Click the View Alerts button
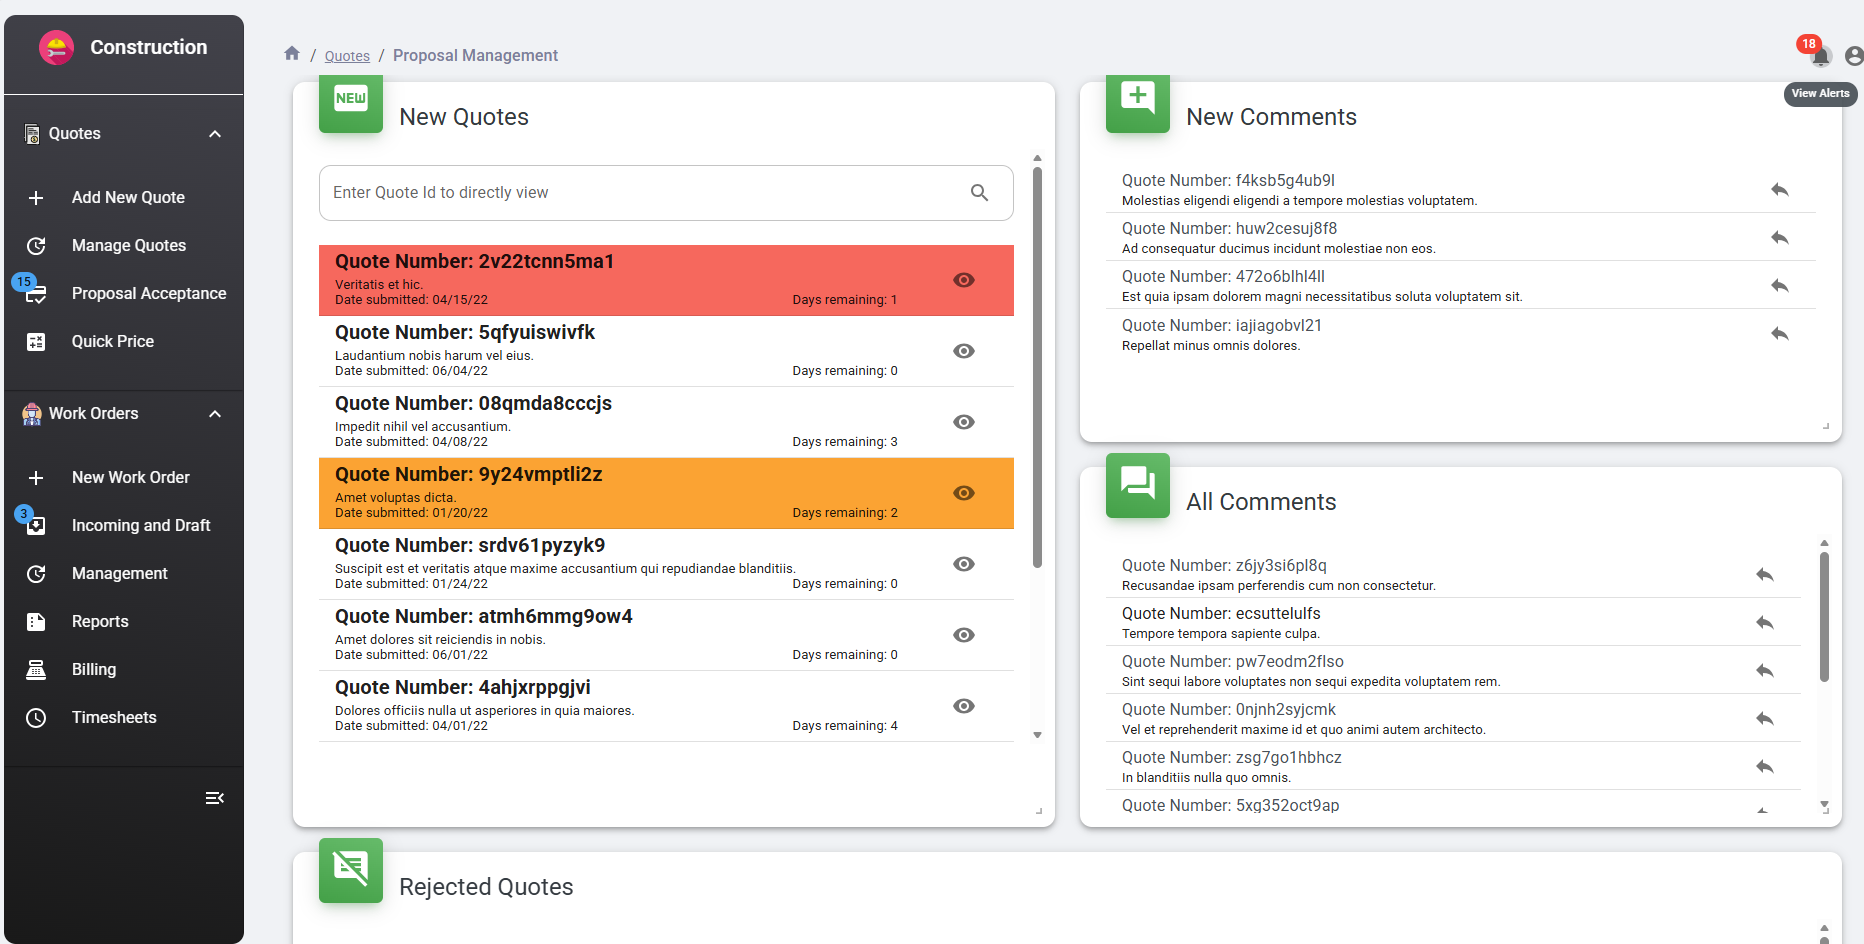This screenshot has width=1864, height=944. (x=1819, y=94)
